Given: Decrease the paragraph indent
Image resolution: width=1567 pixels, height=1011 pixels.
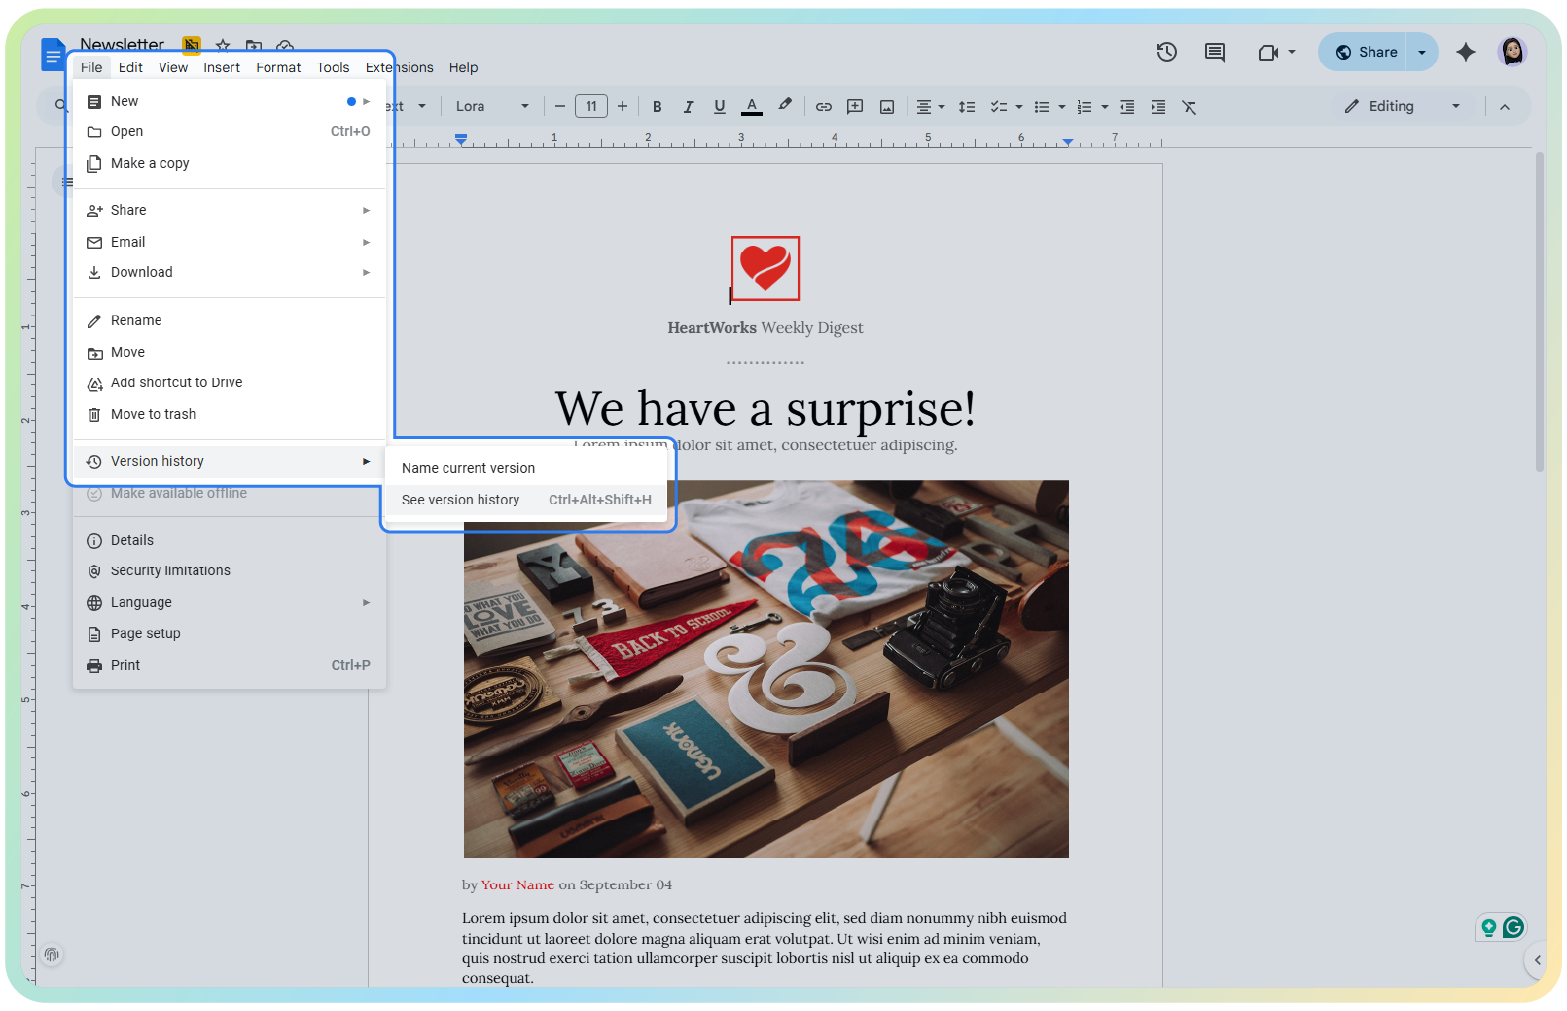Looking at the screenshot, I should [1127, 106].
